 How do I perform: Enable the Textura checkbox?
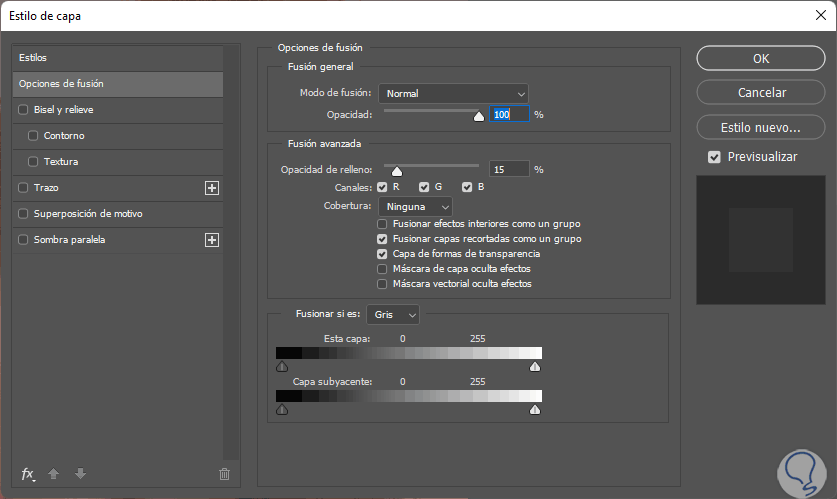33,161
